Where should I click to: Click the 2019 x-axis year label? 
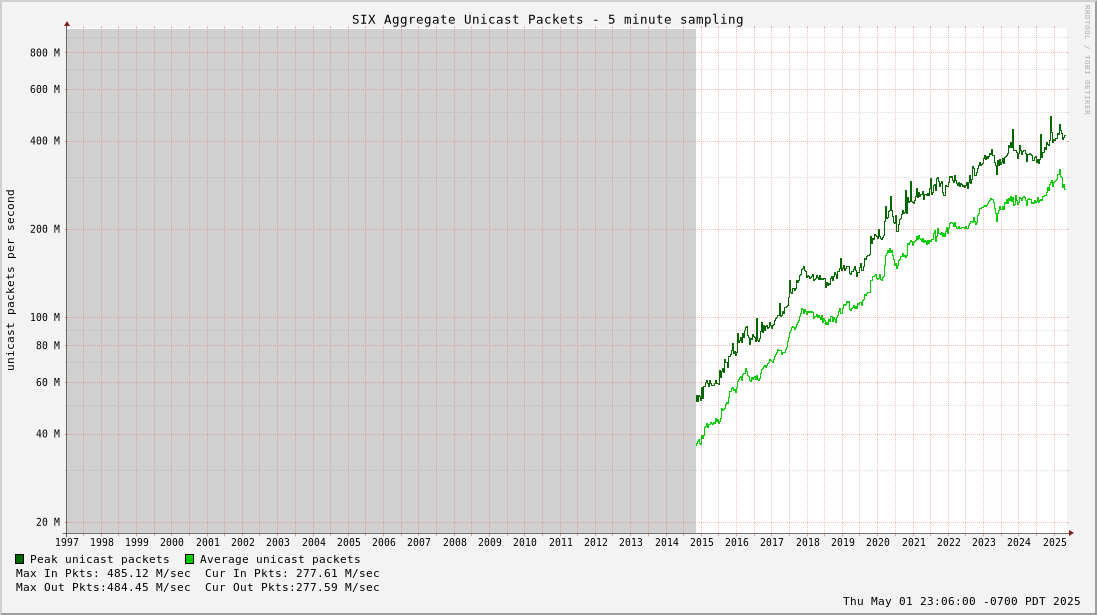pos(842,542)
